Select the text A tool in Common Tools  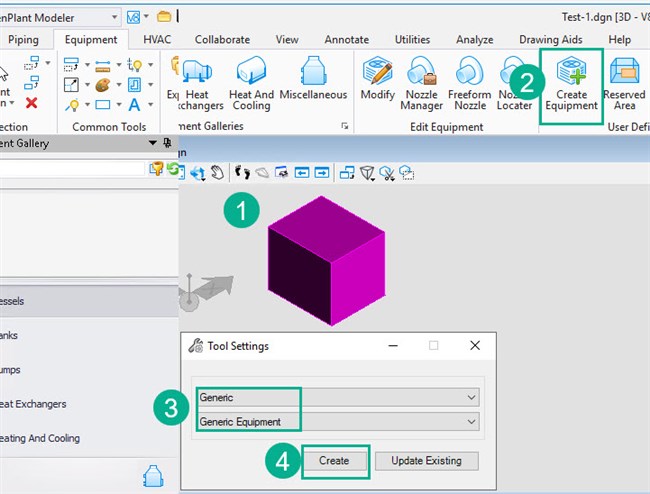[x=134, y=105]
